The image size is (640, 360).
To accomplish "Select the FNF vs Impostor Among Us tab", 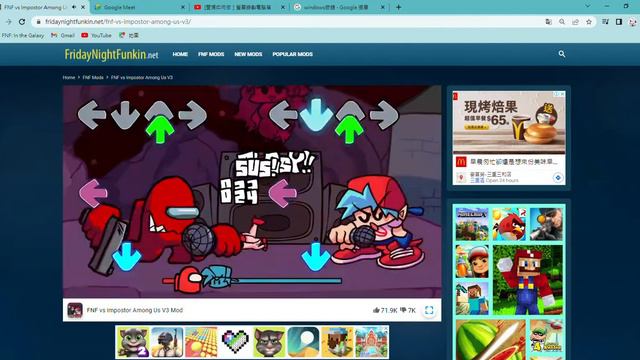I will [x=44, y=7].
